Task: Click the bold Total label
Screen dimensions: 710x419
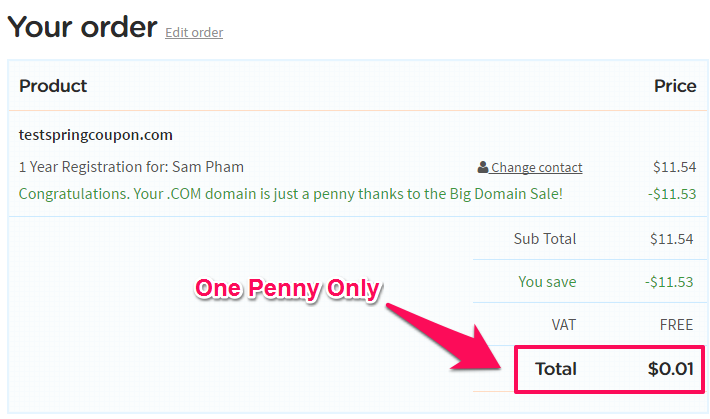Action: pos(556,369)
